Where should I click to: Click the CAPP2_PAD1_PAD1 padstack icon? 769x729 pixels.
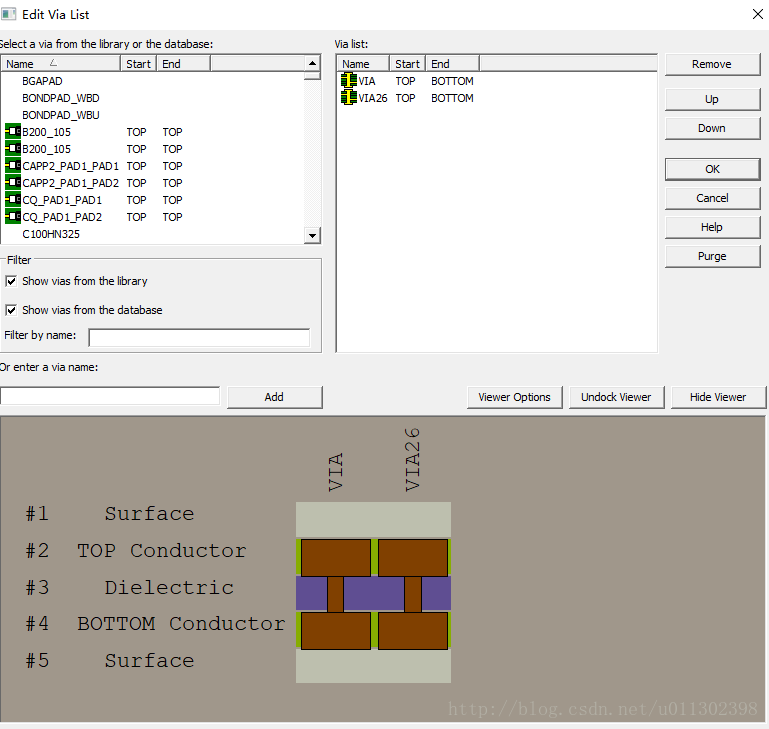(13, 166)
